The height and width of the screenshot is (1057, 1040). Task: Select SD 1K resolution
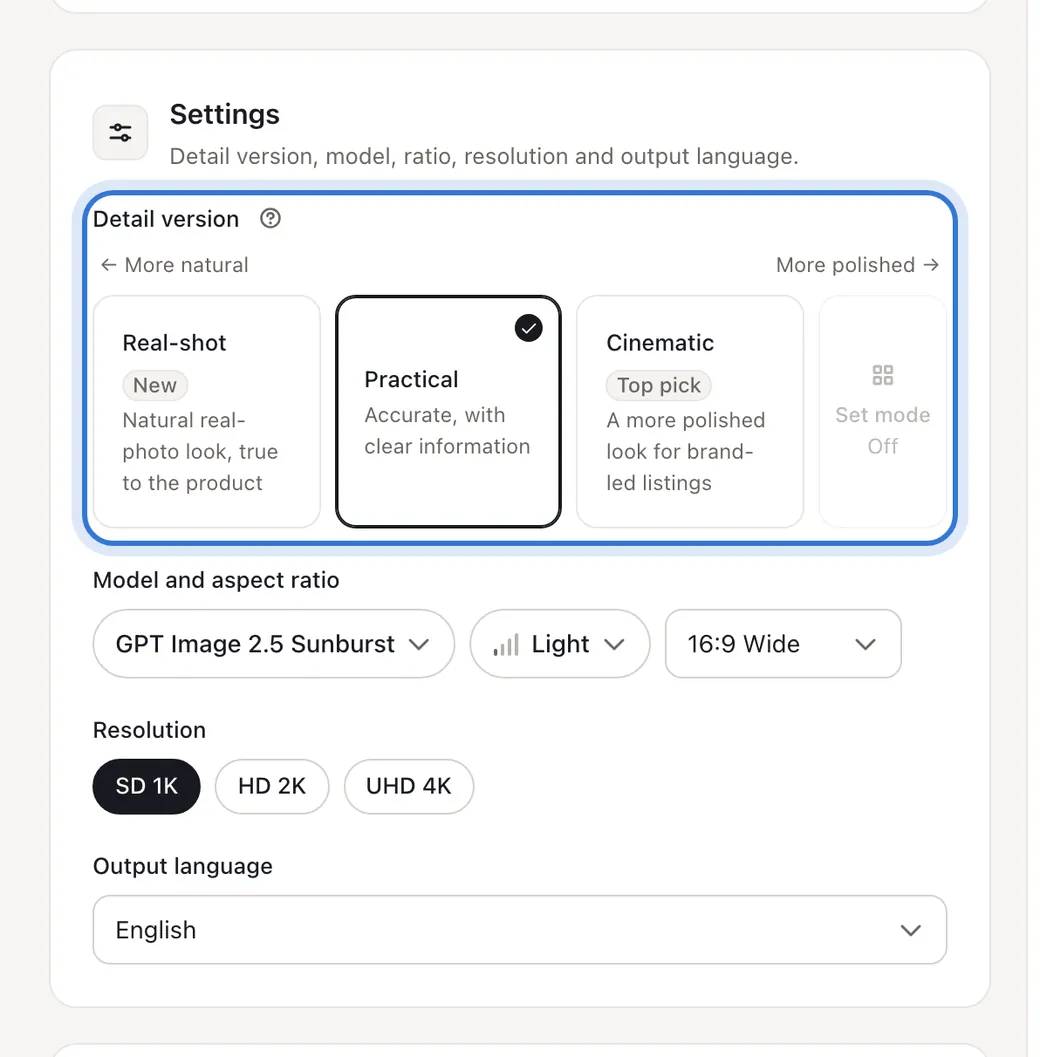click(146, 786)
